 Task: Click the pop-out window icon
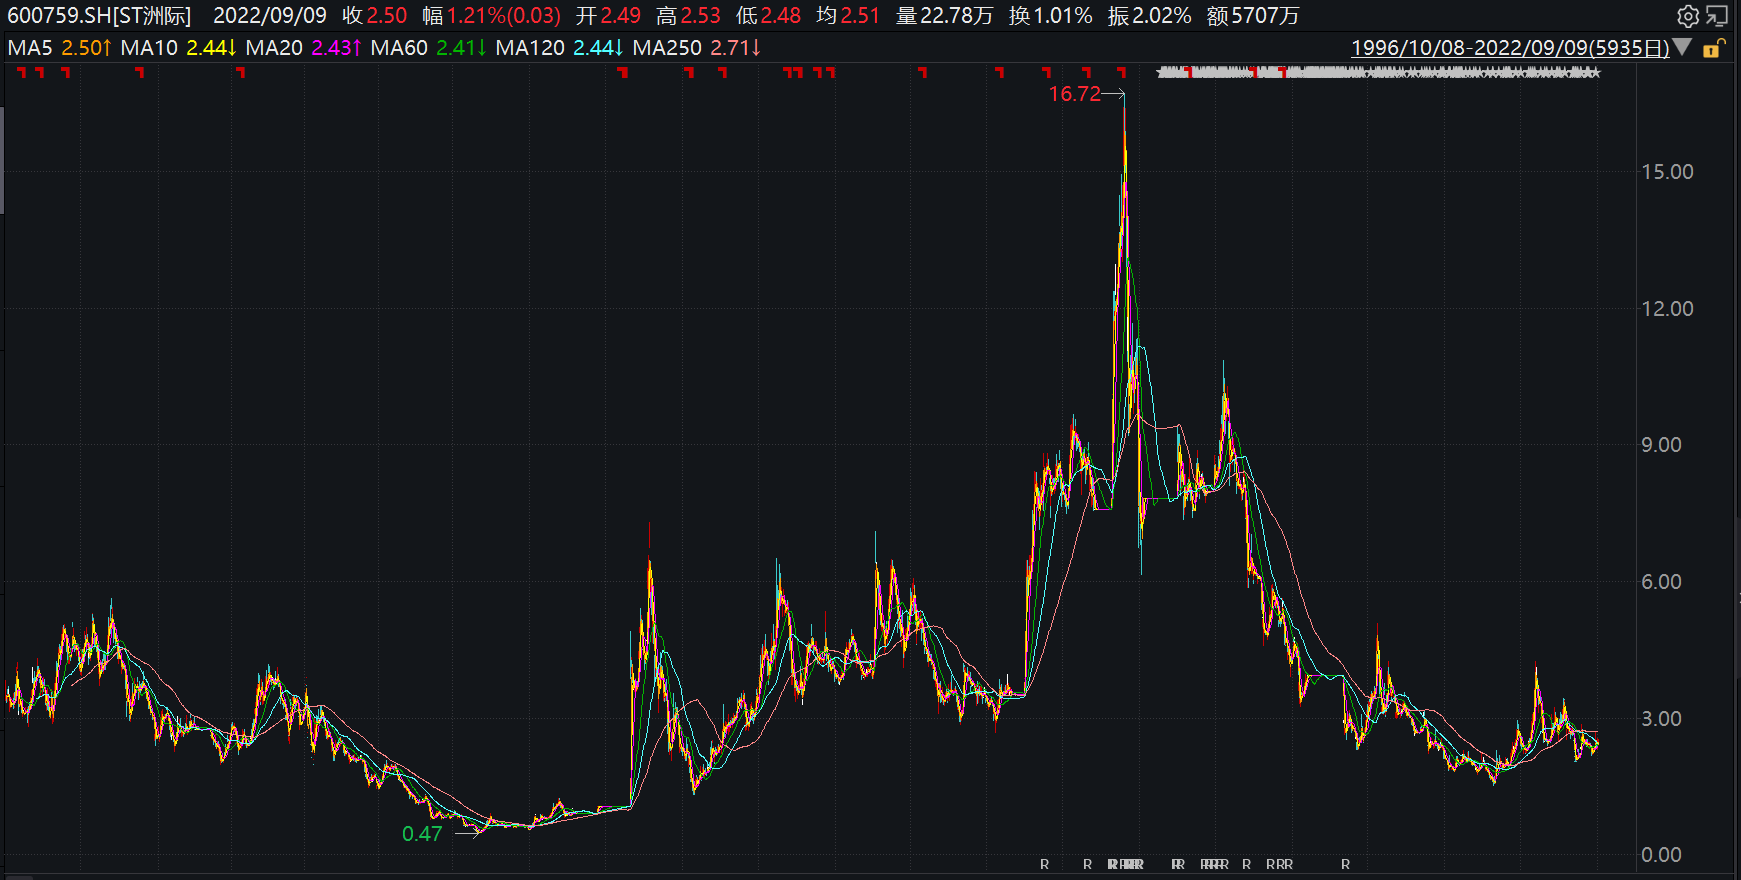(1716, 16)
